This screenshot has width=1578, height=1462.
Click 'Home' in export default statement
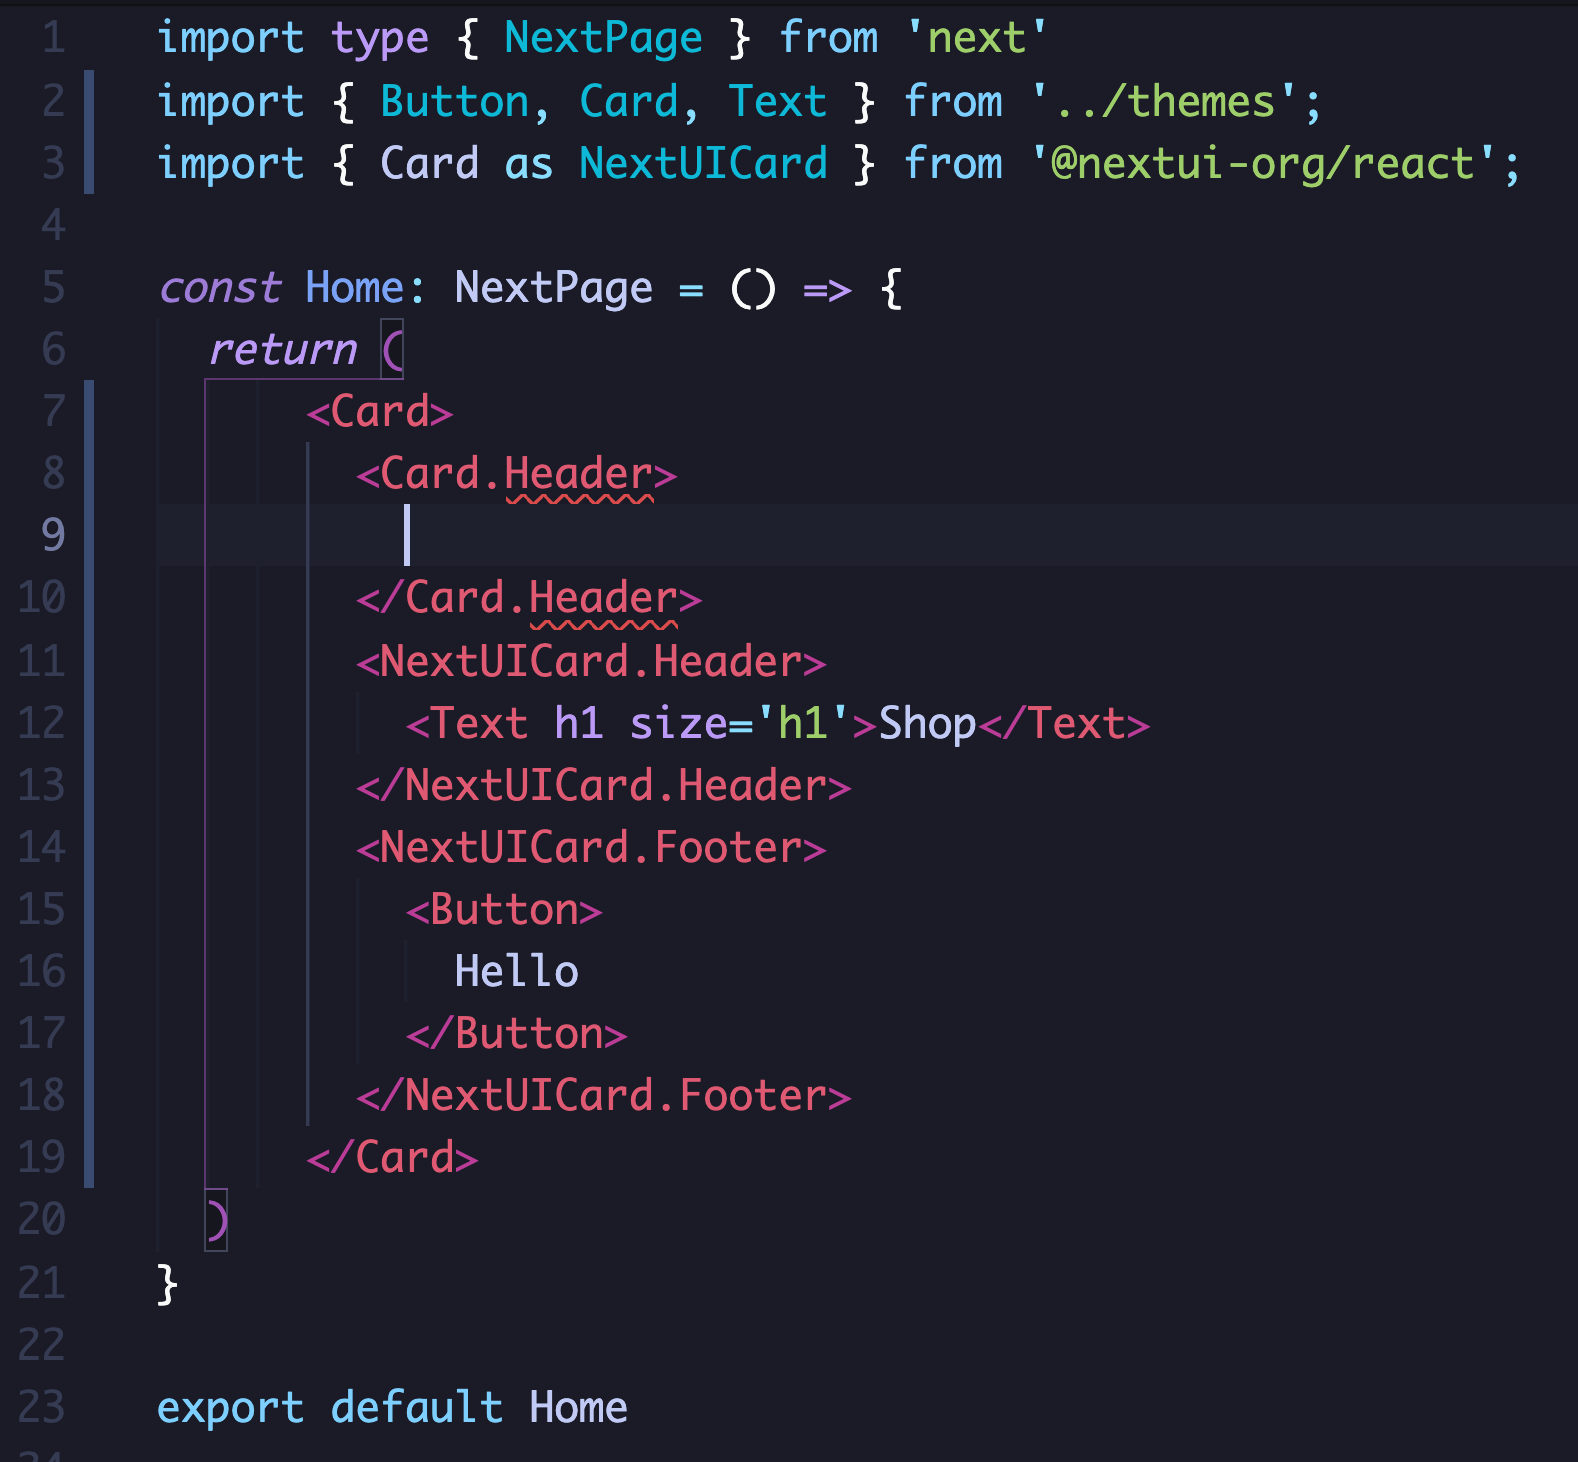[x=578, y=1407]
